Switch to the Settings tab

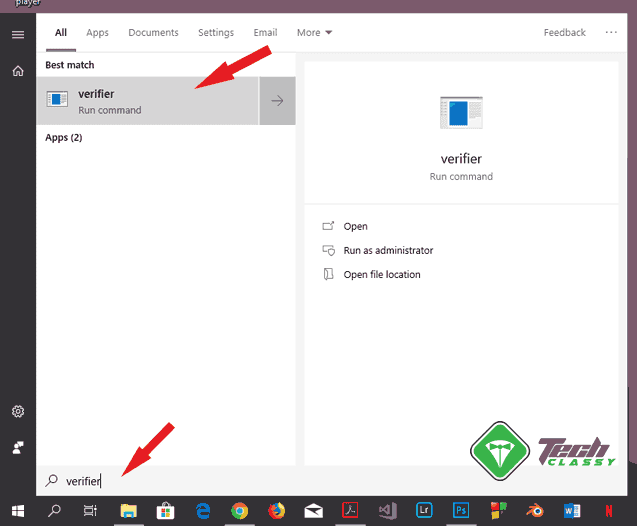[216, 32]
